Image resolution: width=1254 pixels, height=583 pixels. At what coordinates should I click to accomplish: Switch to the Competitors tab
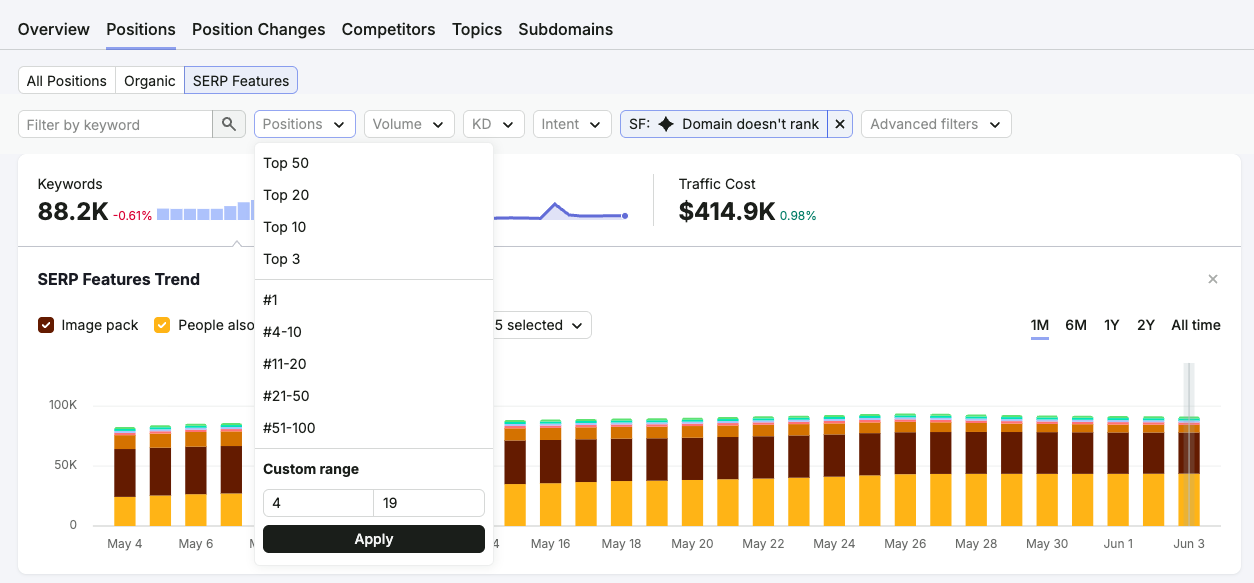(389, 29)
